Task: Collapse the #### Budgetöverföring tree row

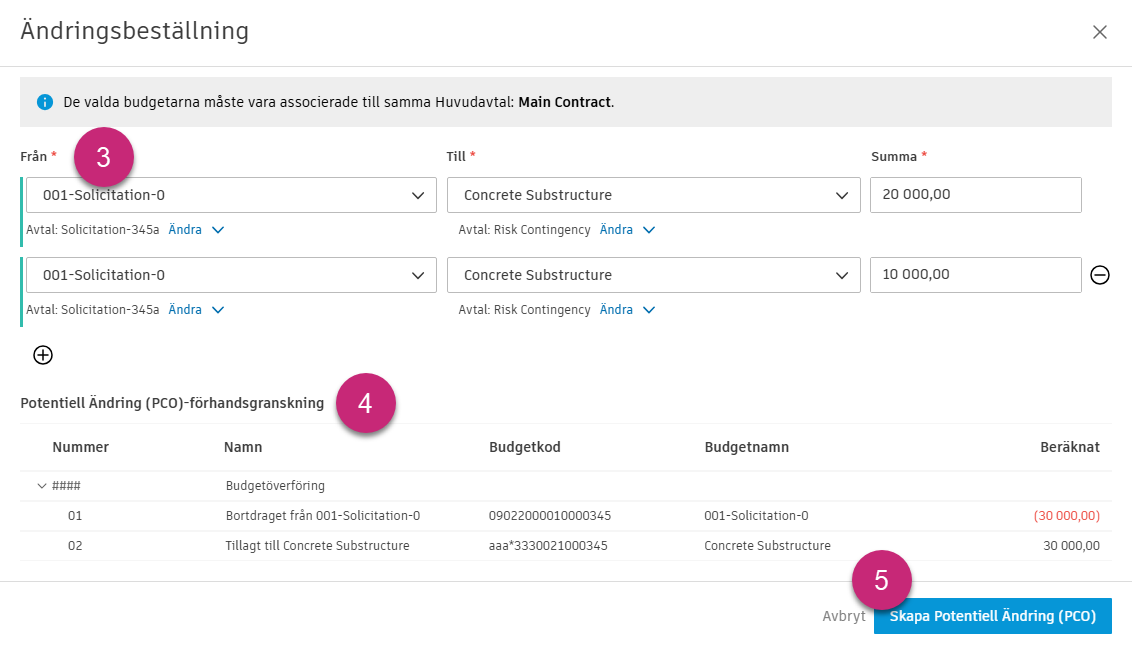Action: (42, 486)
